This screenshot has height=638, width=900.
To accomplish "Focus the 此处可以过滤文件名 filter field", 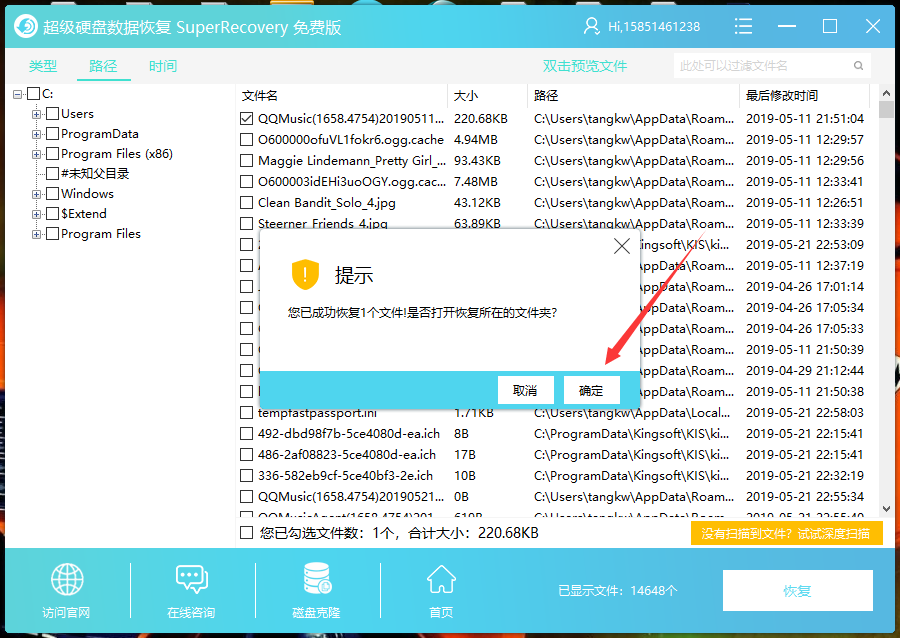I will [772, 65].
